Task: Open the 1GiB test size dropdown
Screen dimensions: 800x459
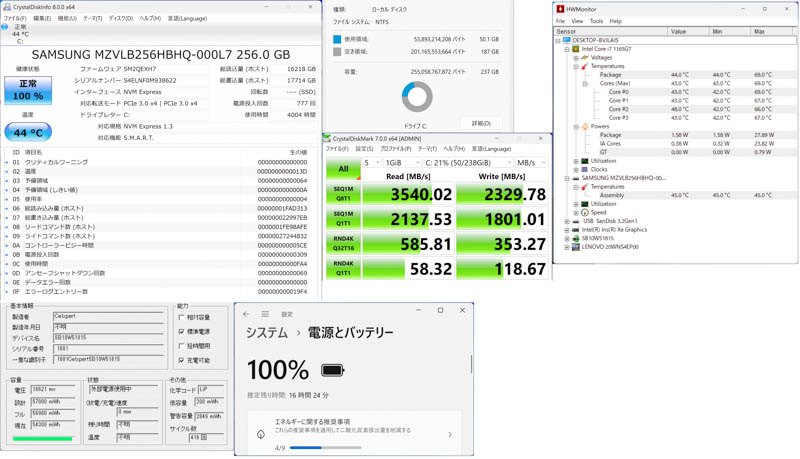Action: 402,163
